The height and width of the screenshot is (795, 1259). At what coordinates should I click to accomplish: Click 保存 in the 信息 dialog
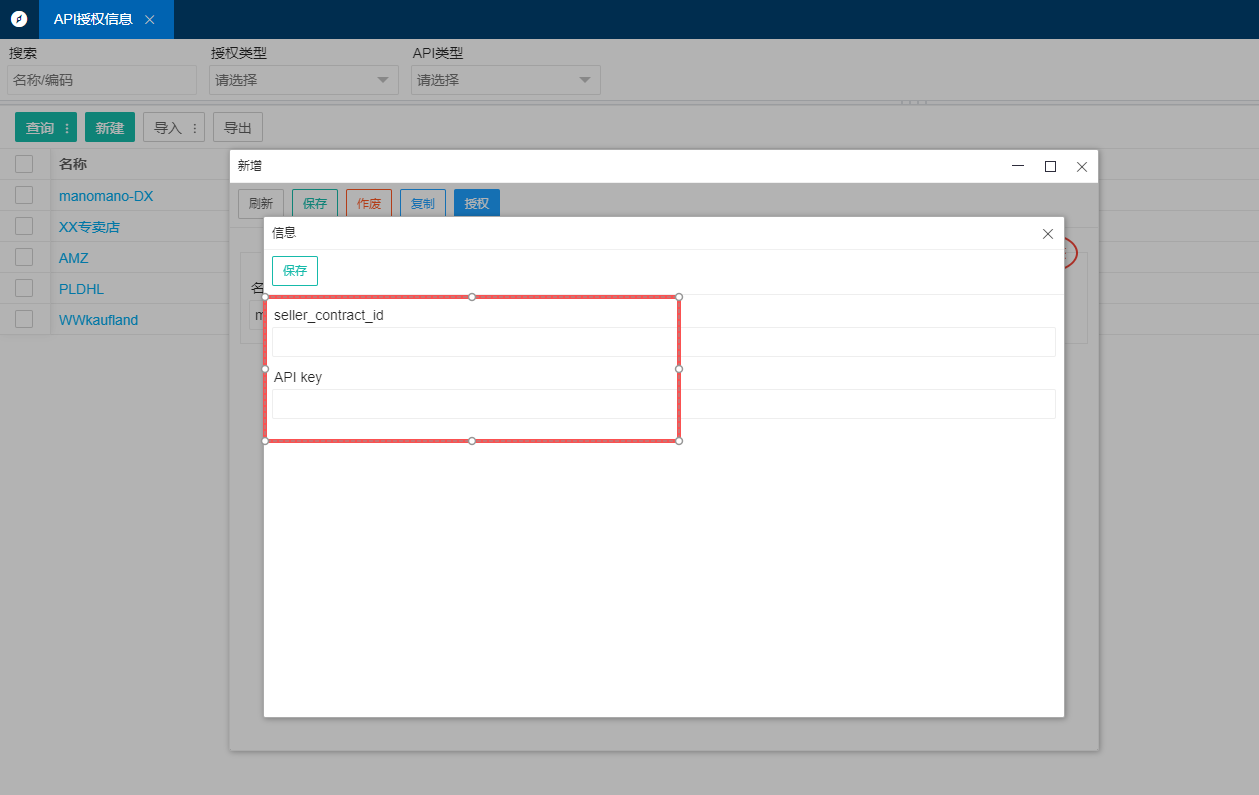(x=295, y=271)
